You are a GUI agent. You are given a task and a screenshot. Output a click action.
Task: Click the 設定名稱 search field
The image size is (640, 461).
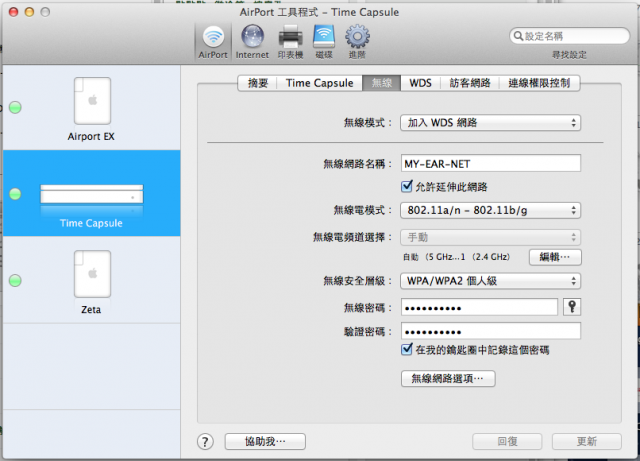click(x=569, y=36)
